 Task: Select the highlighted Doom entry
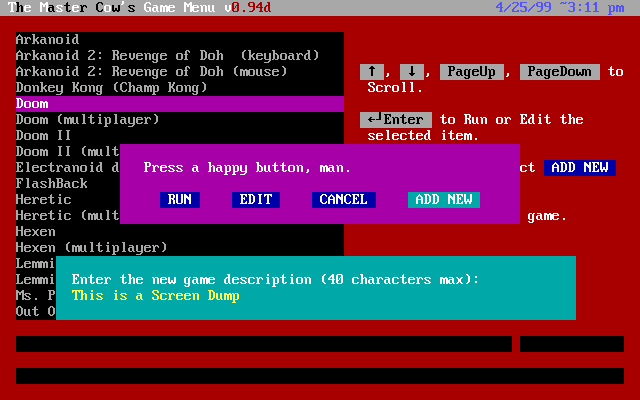coord(180,104)
